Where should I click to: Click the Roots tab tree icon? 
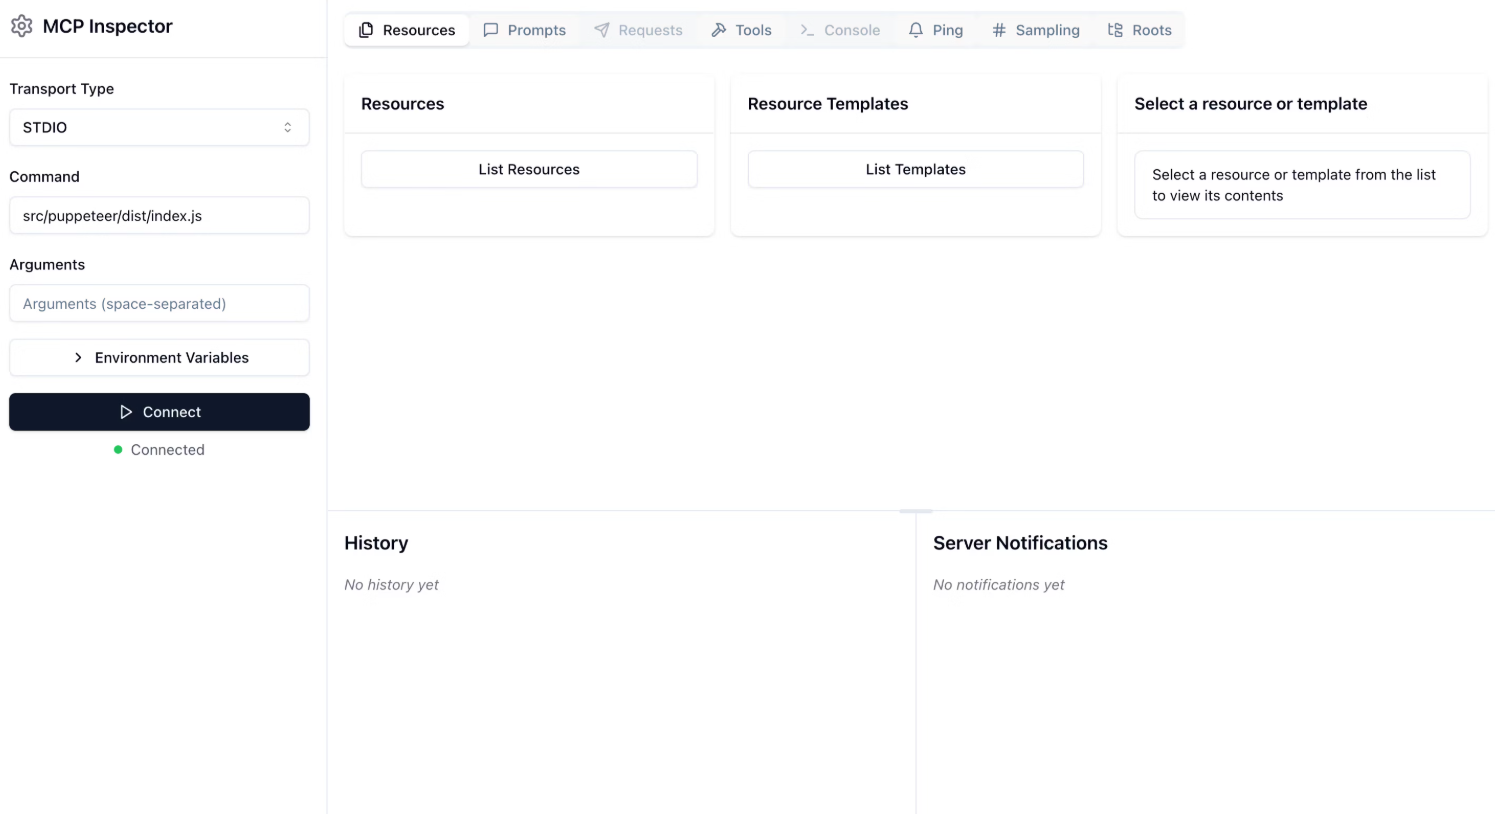point(1116,30)
